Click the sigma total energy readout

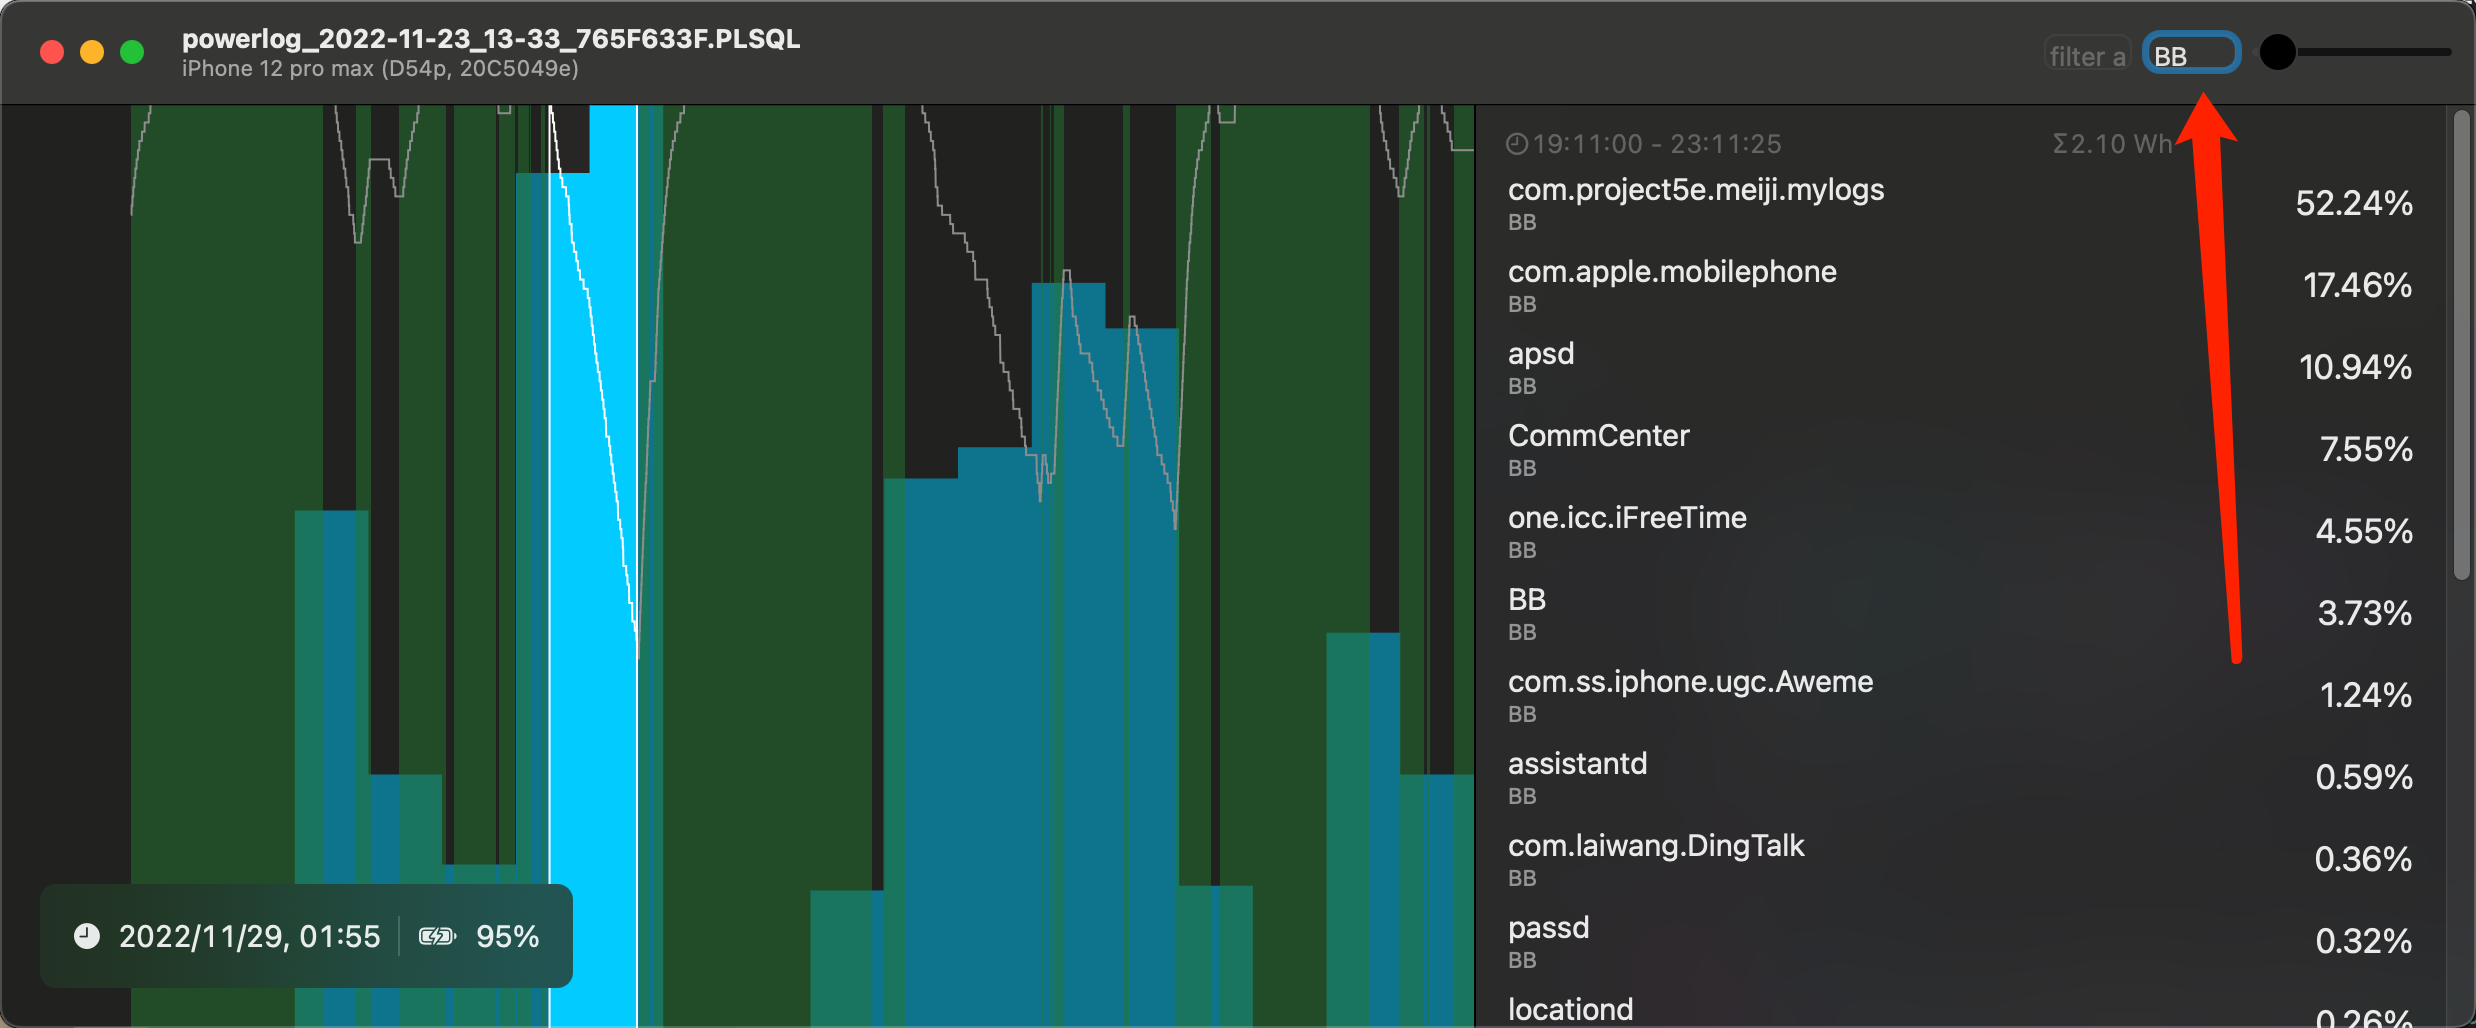tap(2111, 144)
